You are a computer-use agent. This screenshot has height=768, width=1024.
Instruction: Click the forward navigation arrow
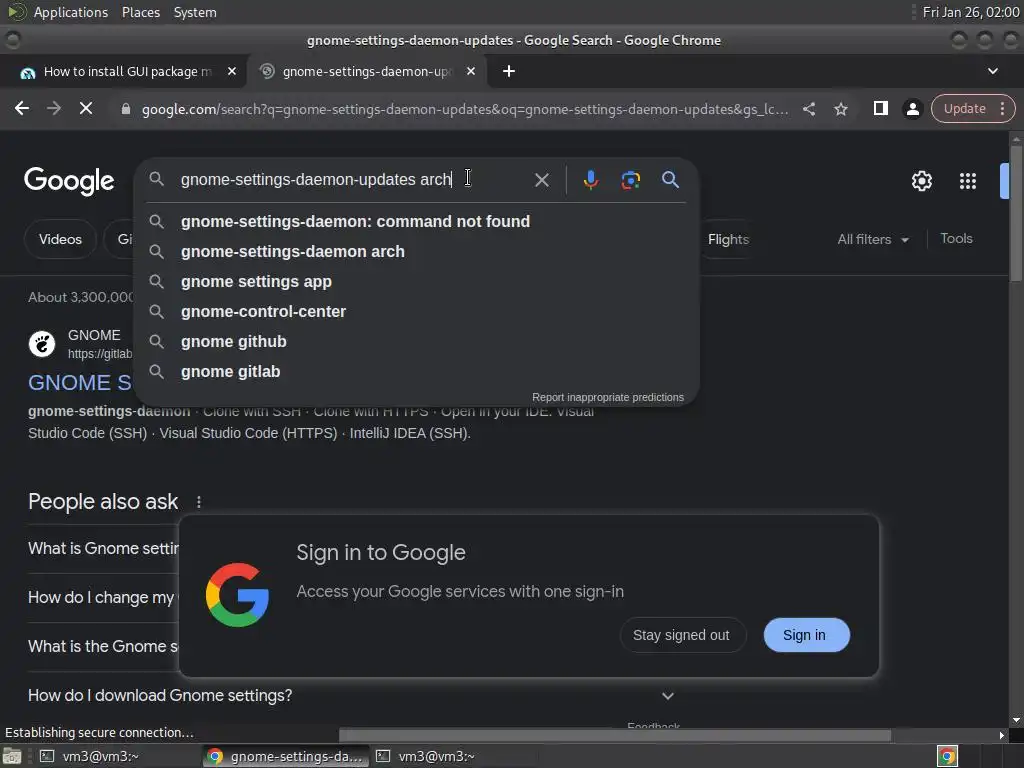(x=54, y=108)
